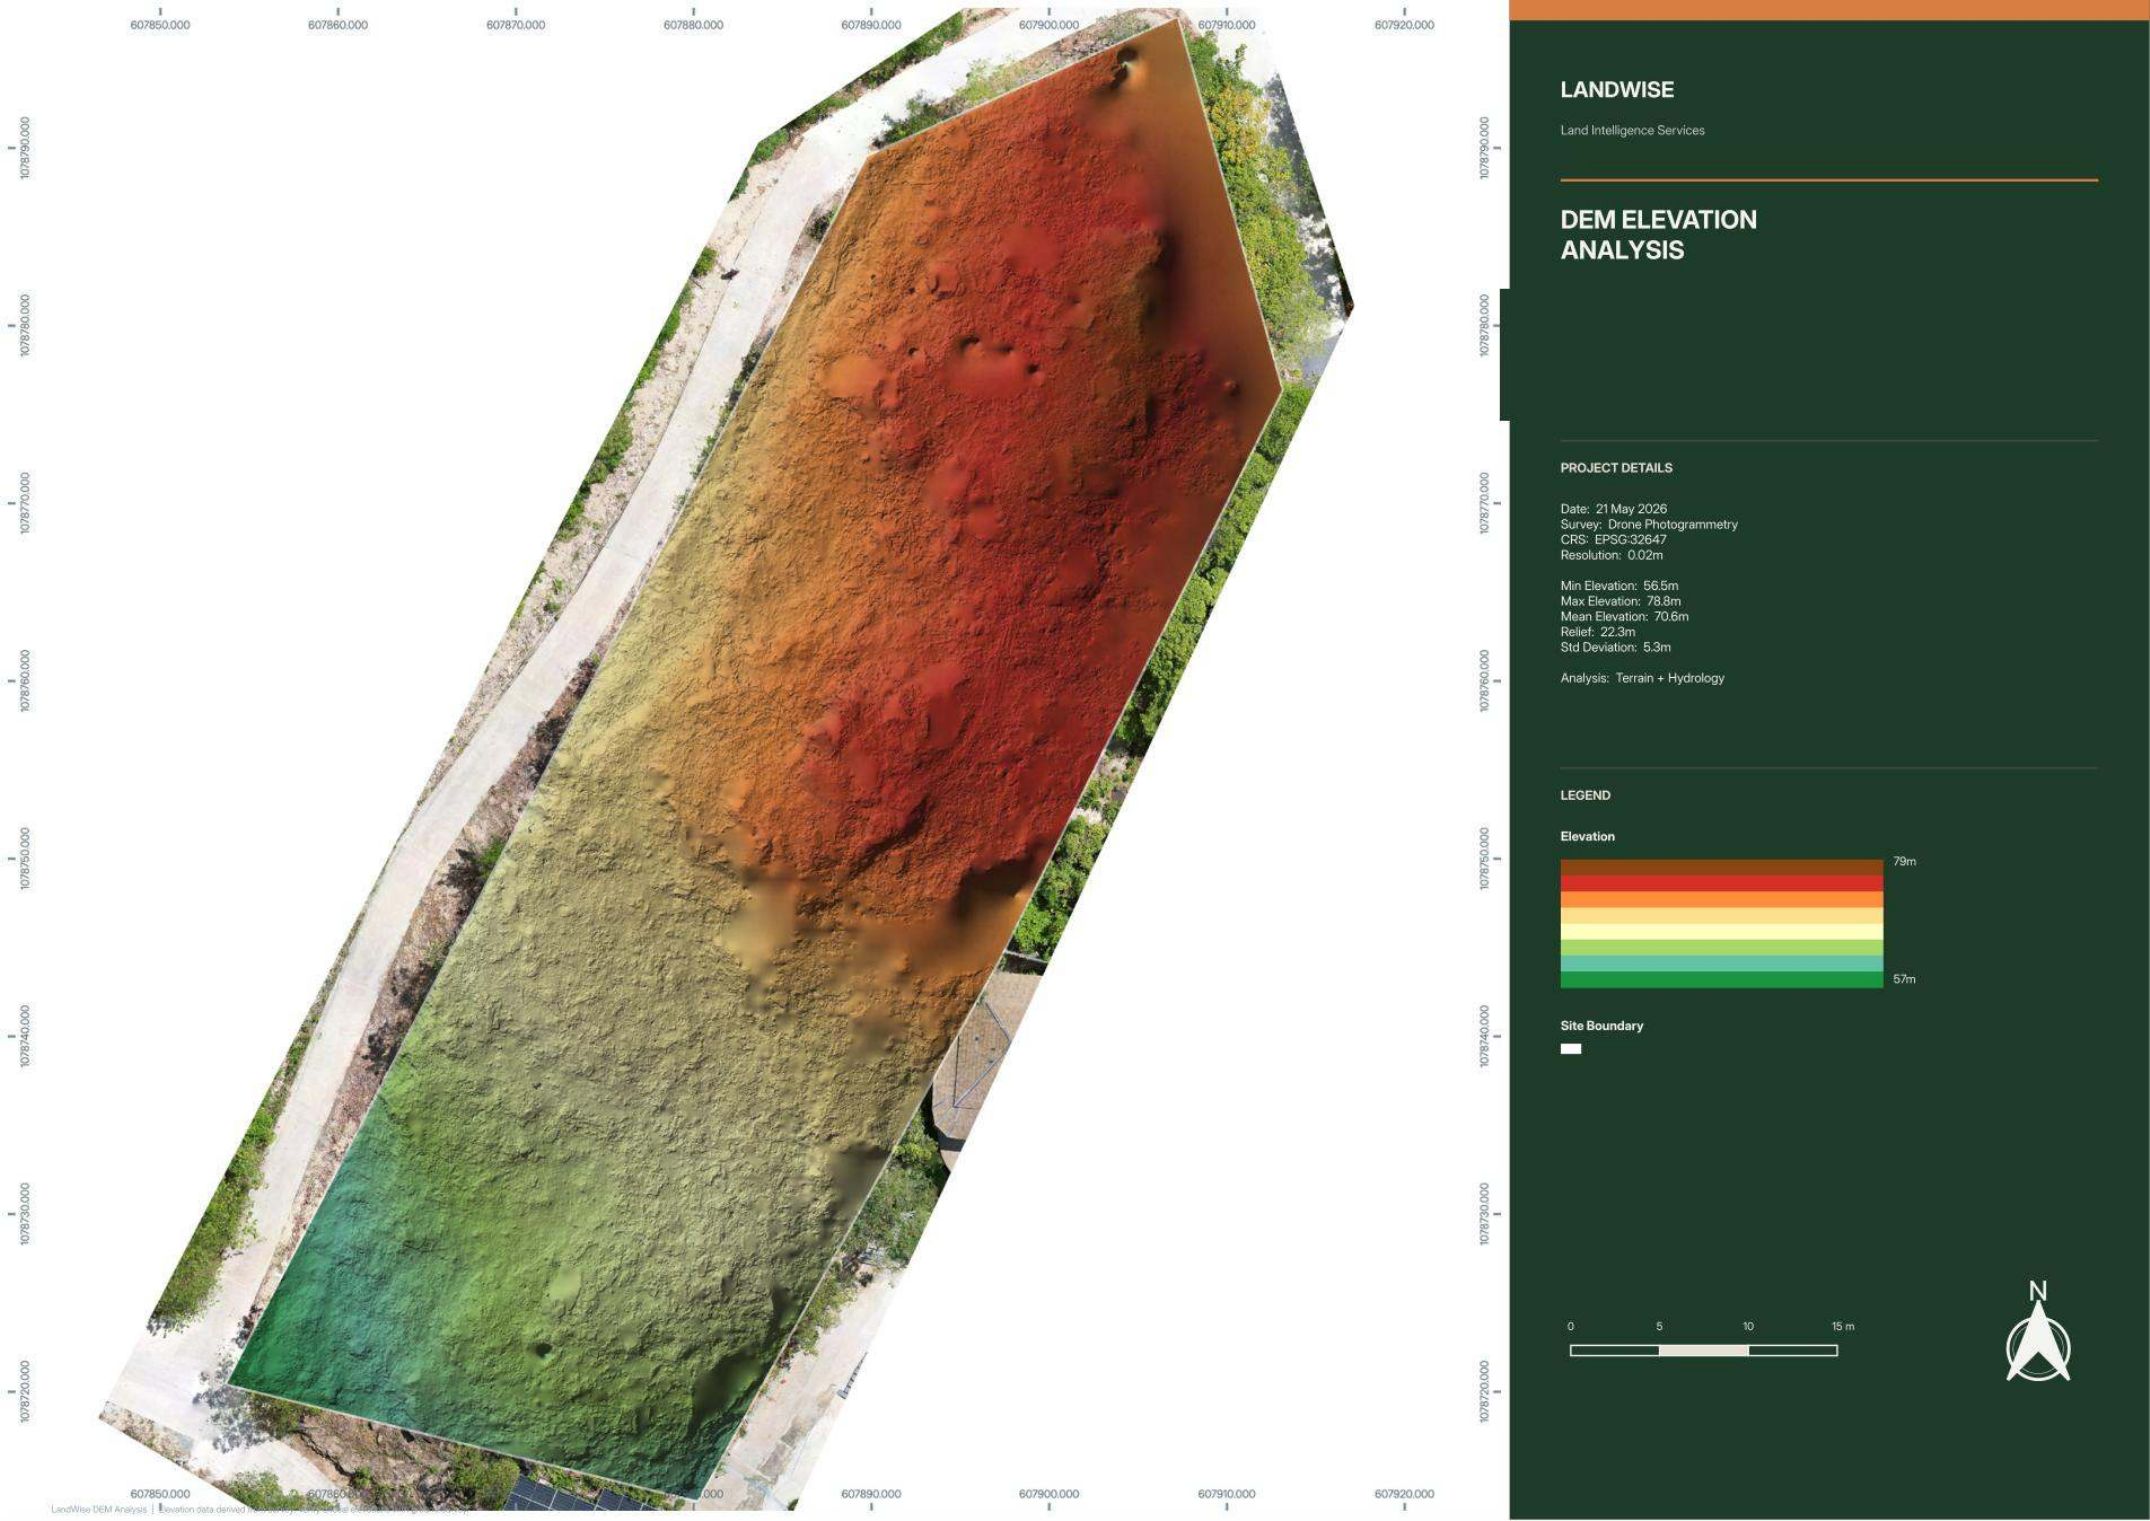The image size is (2150, 1521).
Task: Click the 607920.000 bottom easting label
Action: coord(1404,1494)
